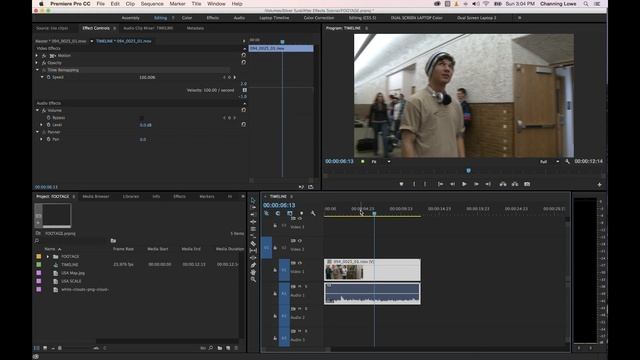
Task: Expand the Pan property
Action: click(x=41, y=139)
